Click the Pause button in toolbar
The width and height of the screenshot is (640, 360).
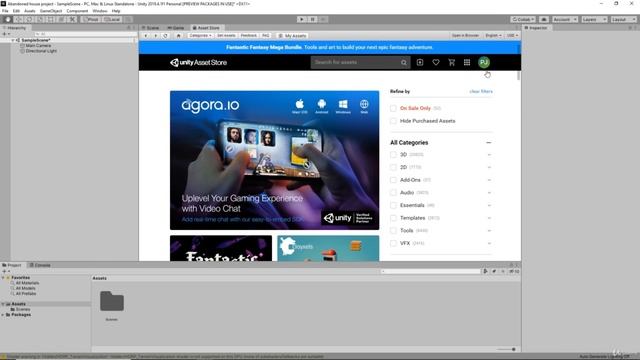313,19
